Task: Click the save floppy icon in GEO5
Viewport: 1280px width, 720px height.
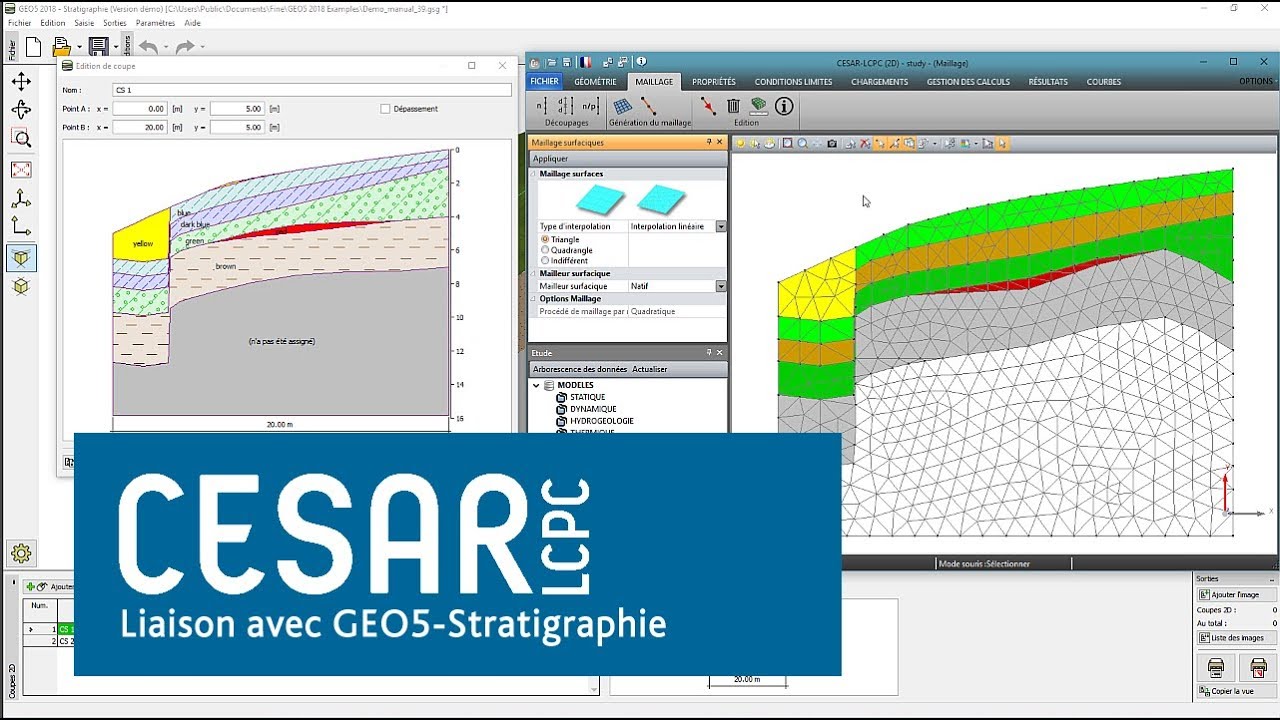Action: coord(98,46)
